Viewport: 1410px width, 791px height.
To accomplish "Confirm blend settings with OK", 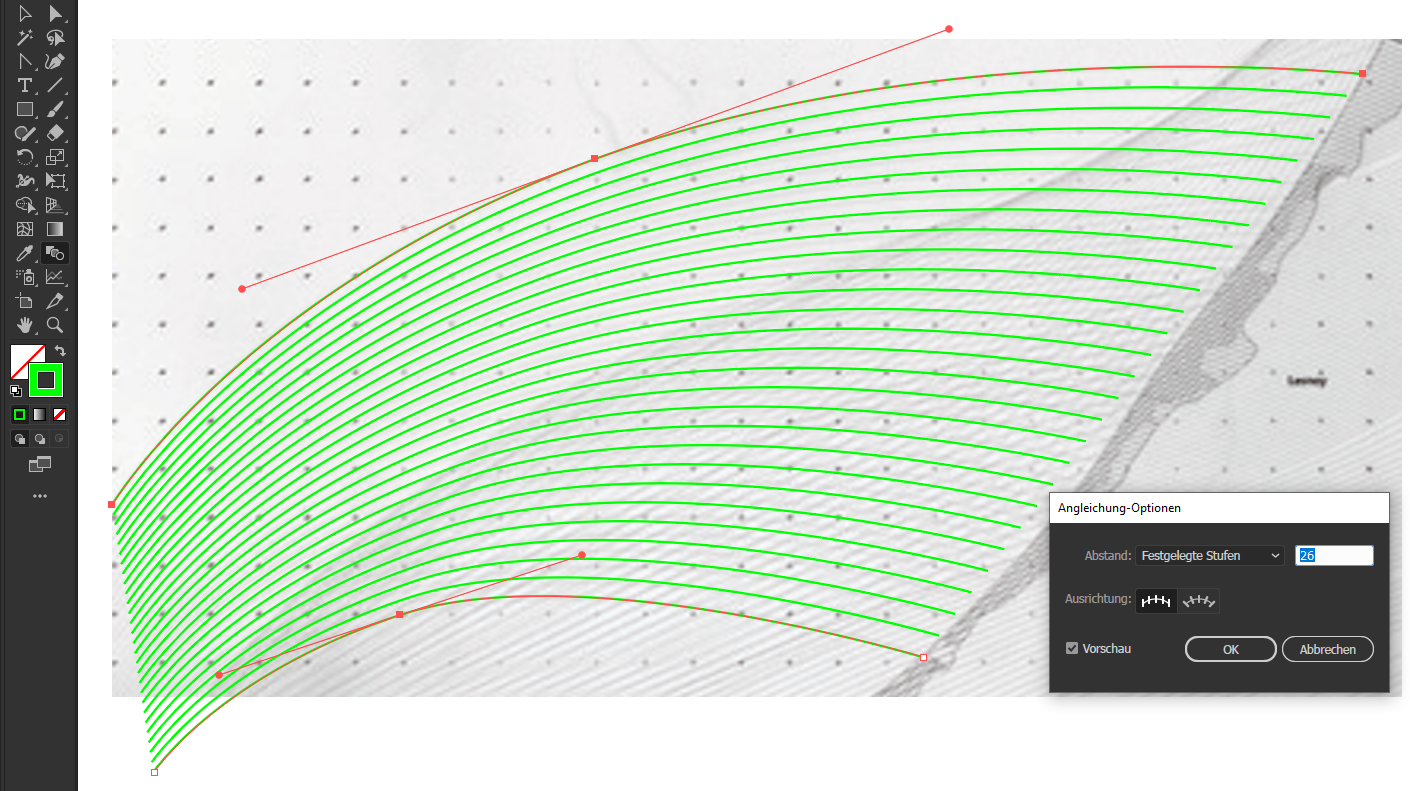I will 1230,649.
